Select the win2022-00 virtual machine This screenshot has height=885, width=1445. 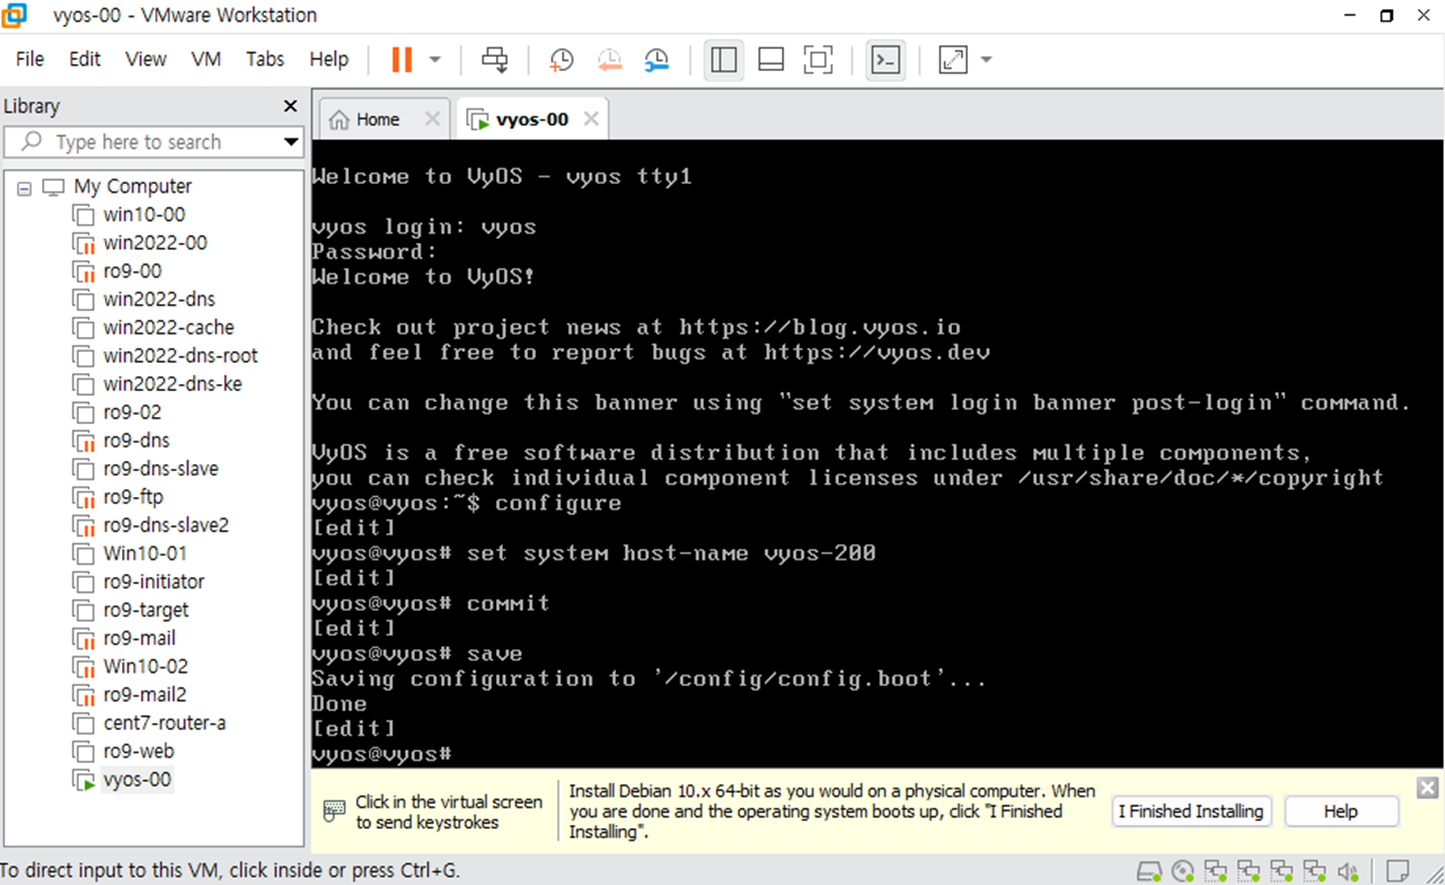[155, 242]
